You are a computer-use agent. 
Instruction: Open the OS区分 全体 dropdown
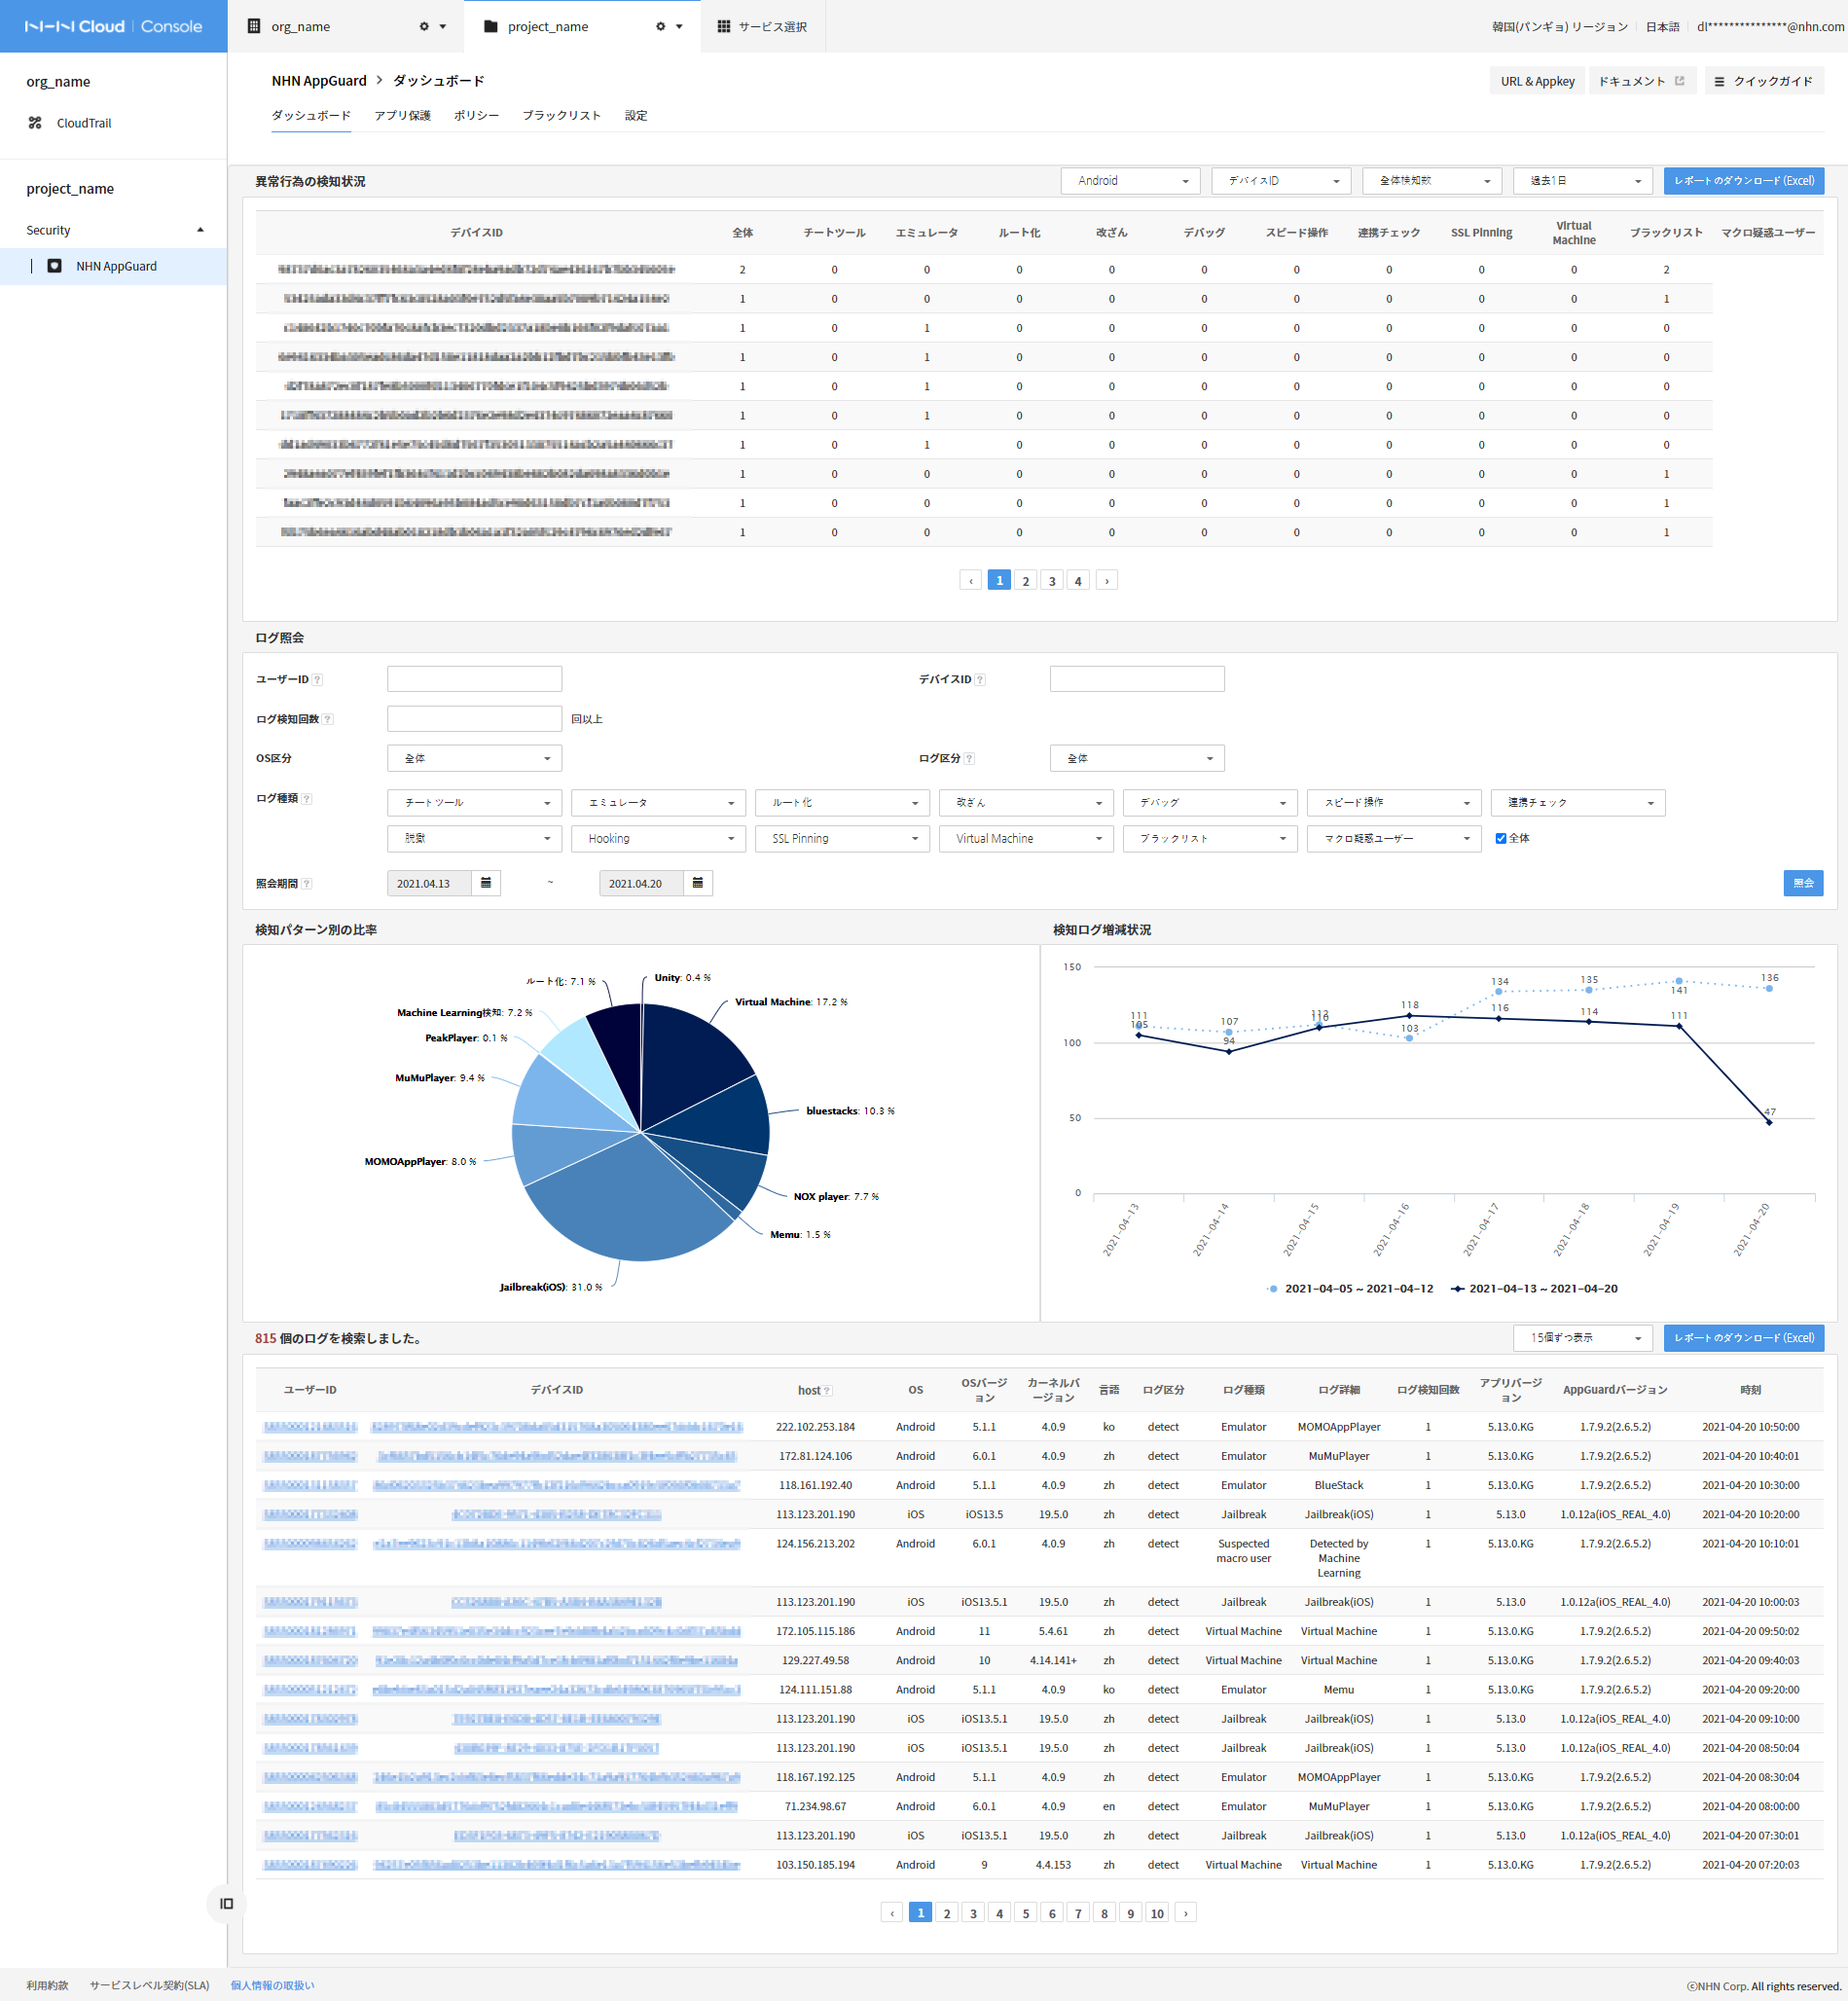tap(474, 759)
